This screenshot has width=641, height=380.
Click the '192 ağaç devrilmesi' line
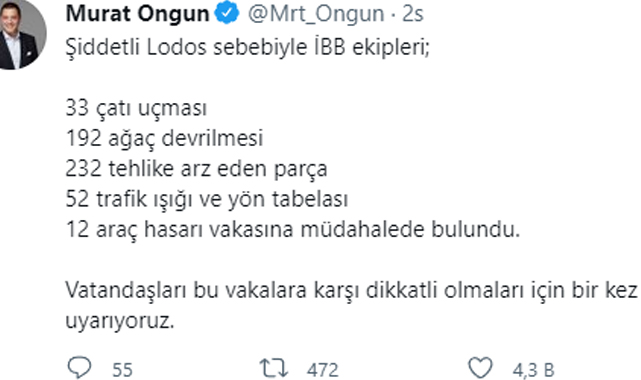tap(164, 139)
